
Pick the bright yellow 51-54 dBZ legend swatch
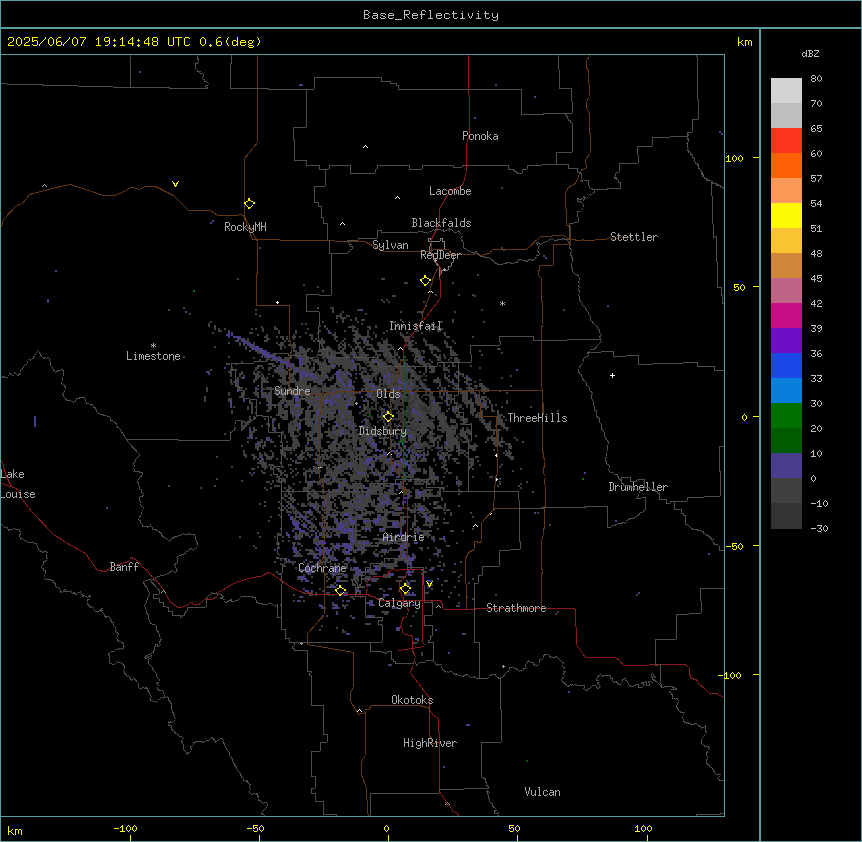pyautogui.click(x=786, y=216)
